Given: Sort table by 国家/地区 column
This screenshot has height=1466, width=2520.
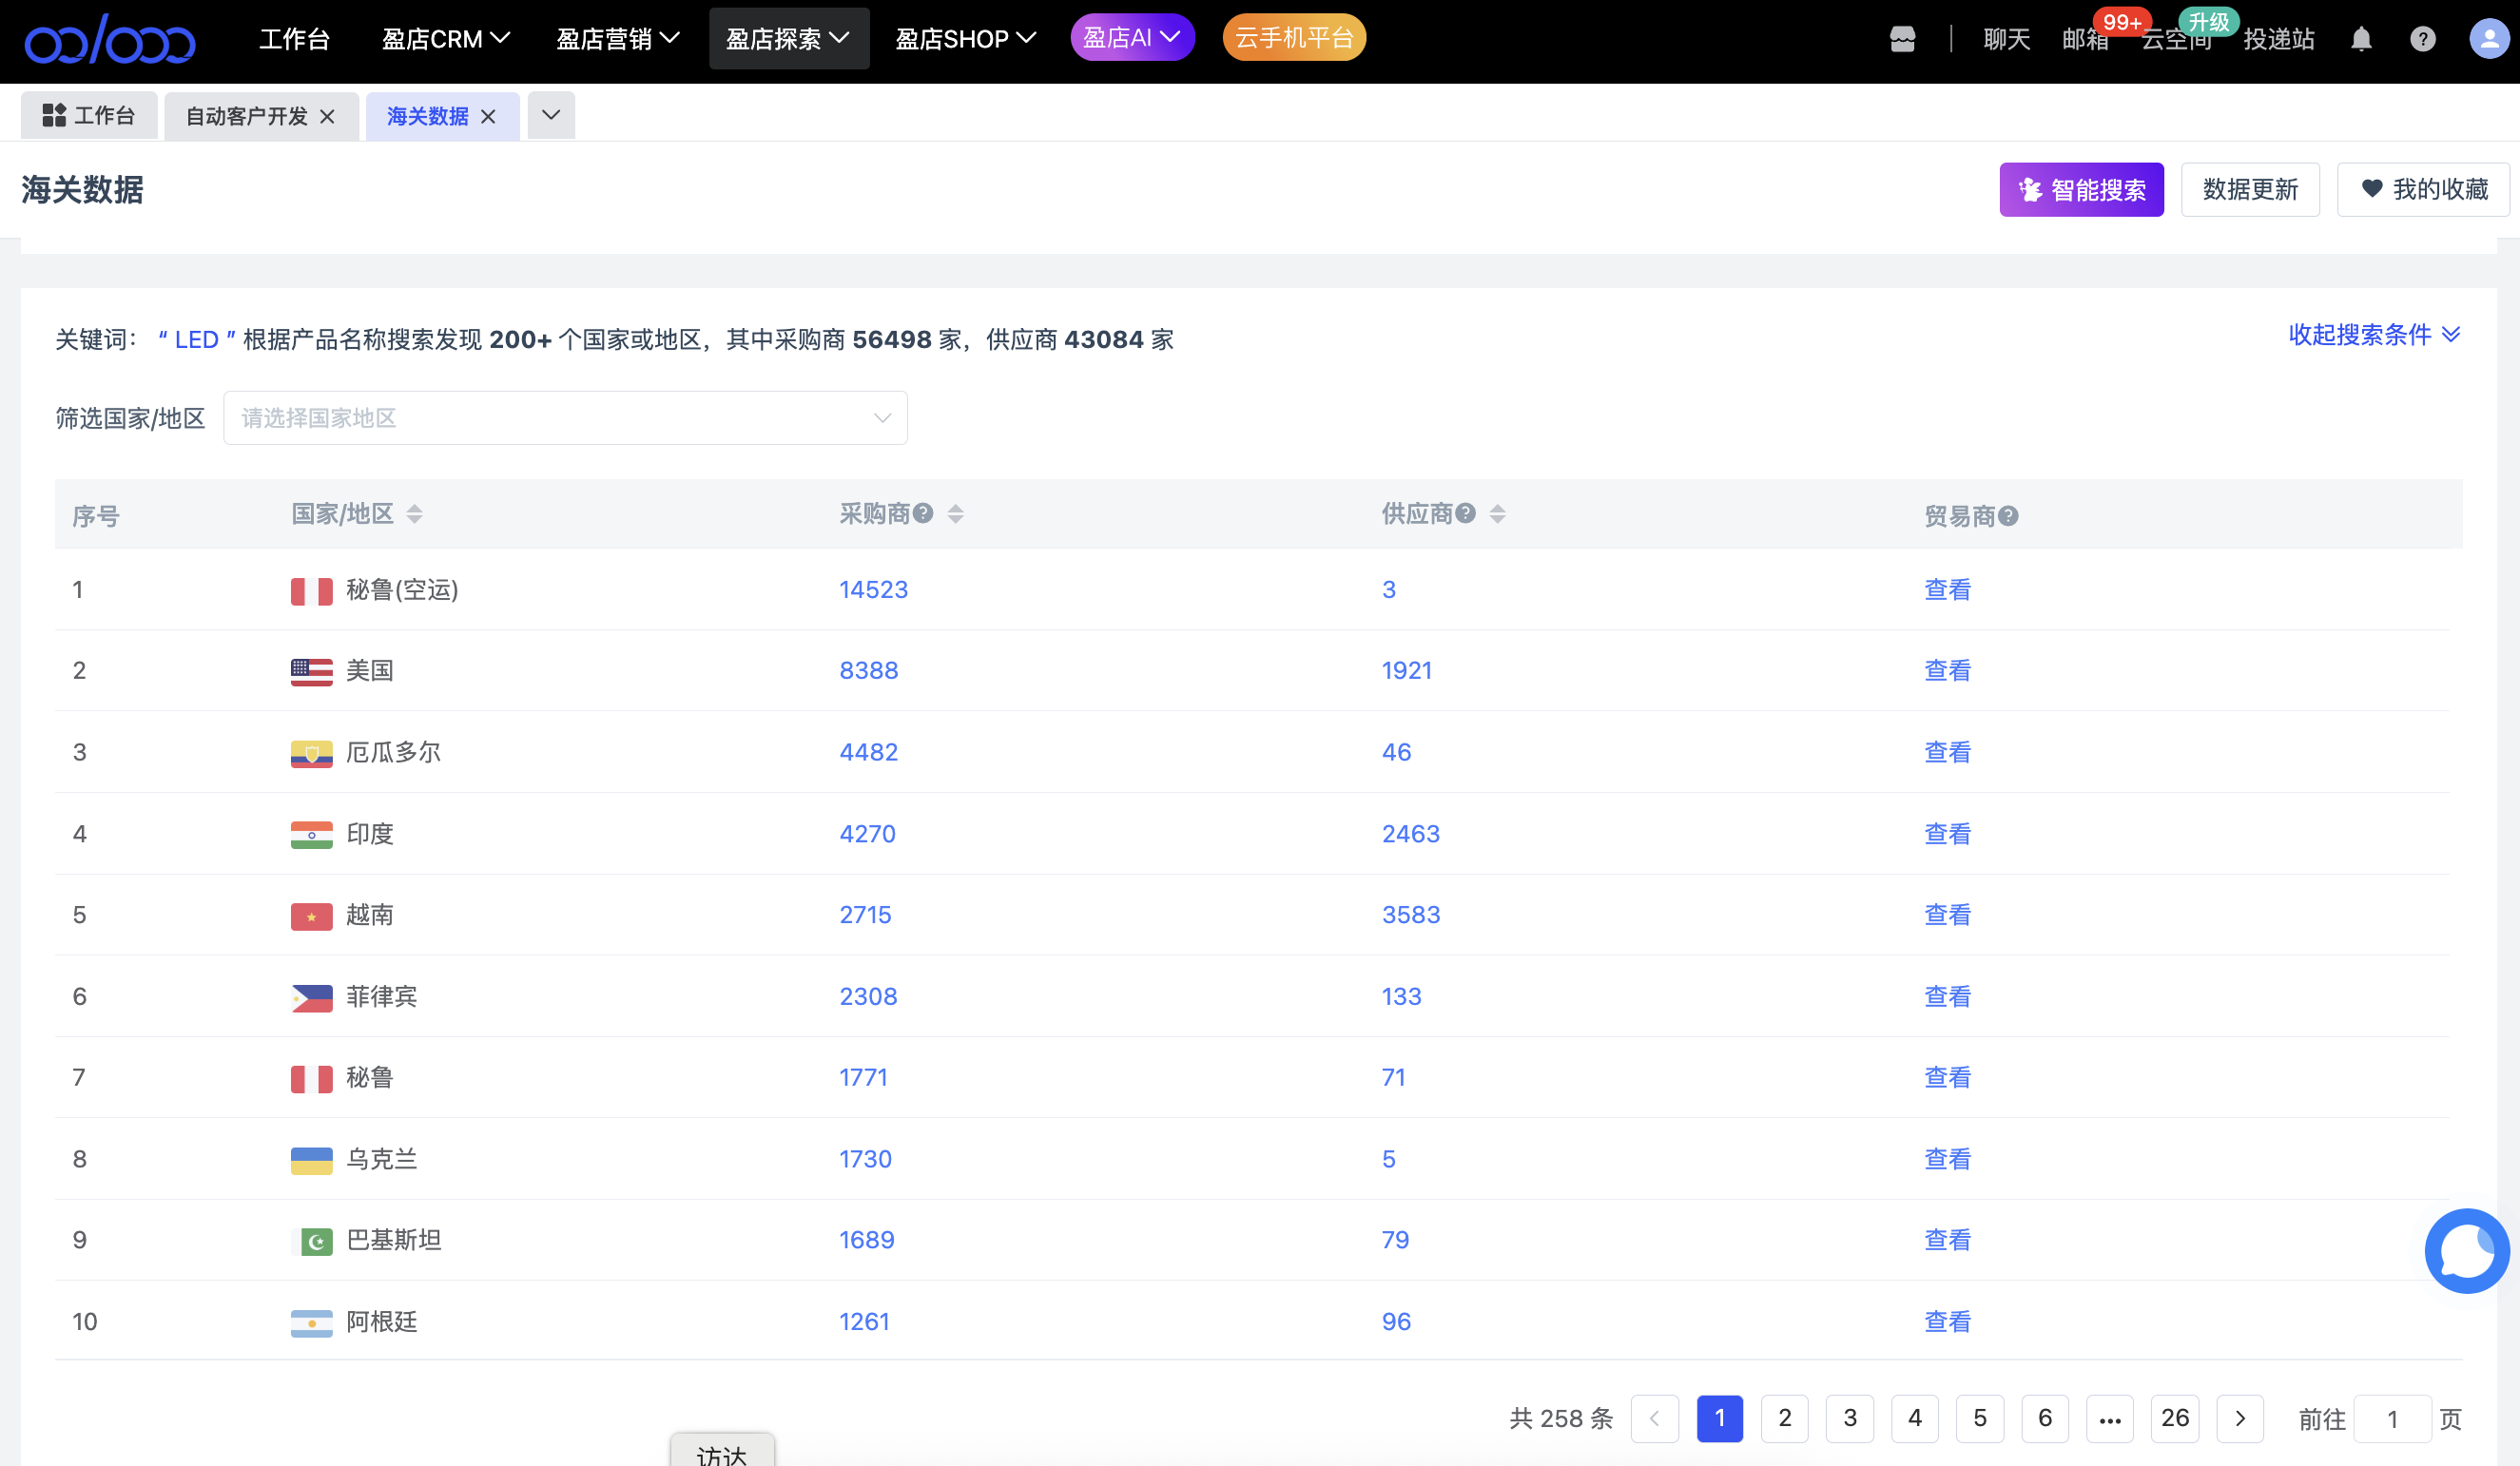Looking at the screenshot, I should tap(414, 514).
